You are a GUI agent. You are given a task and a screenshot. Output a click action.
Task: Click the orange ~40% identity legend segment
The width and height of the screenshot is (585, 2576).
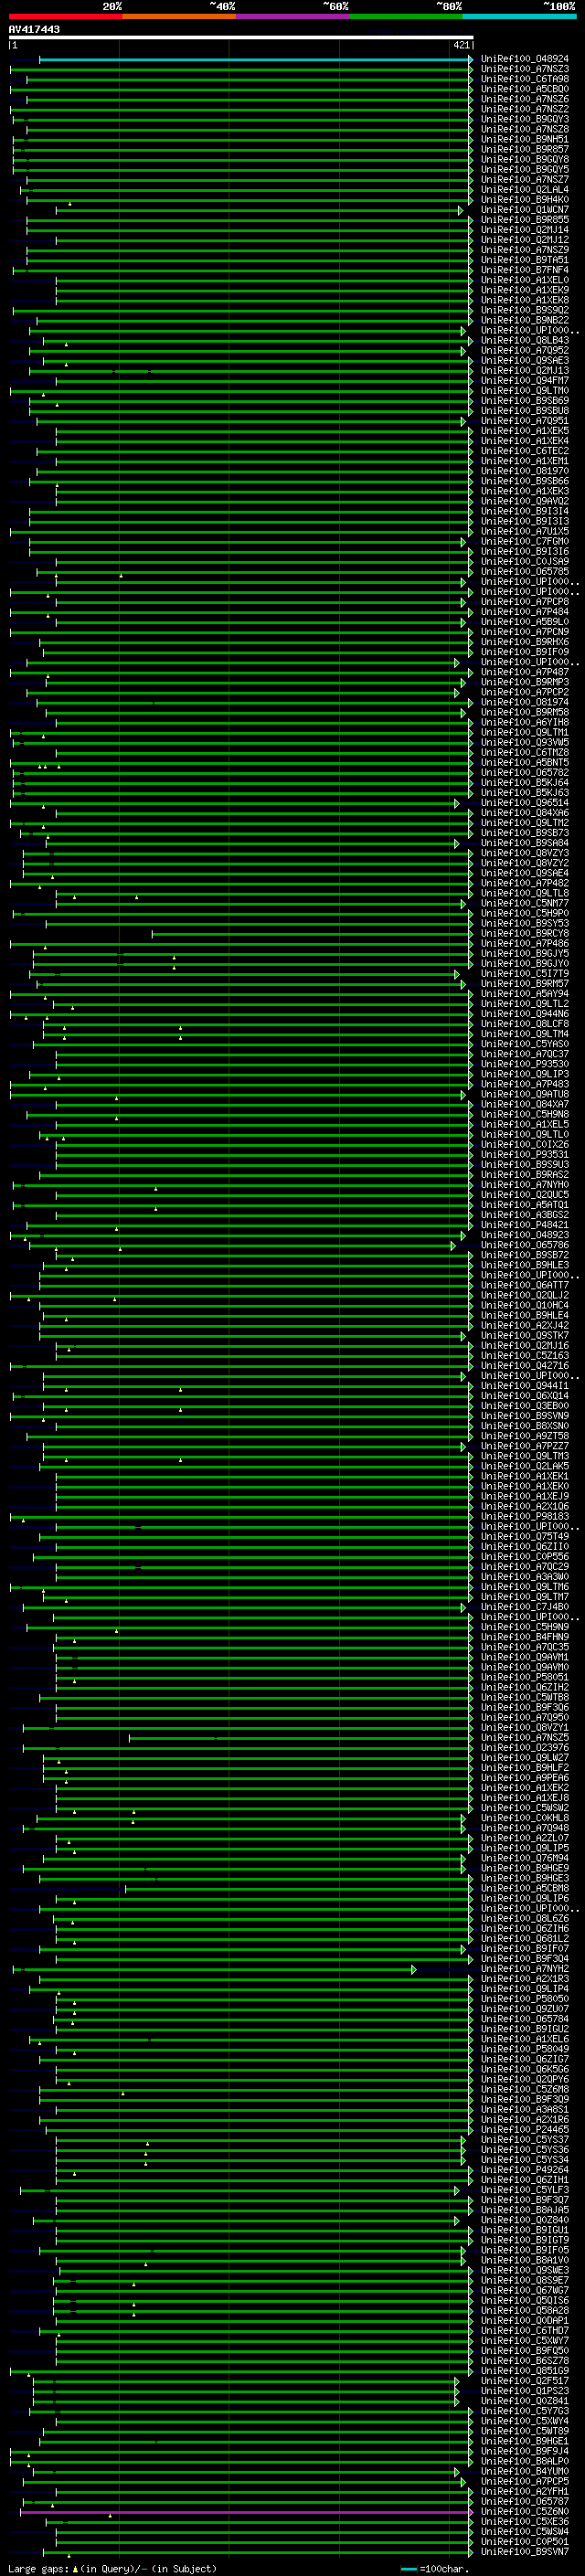pos(179,16)
